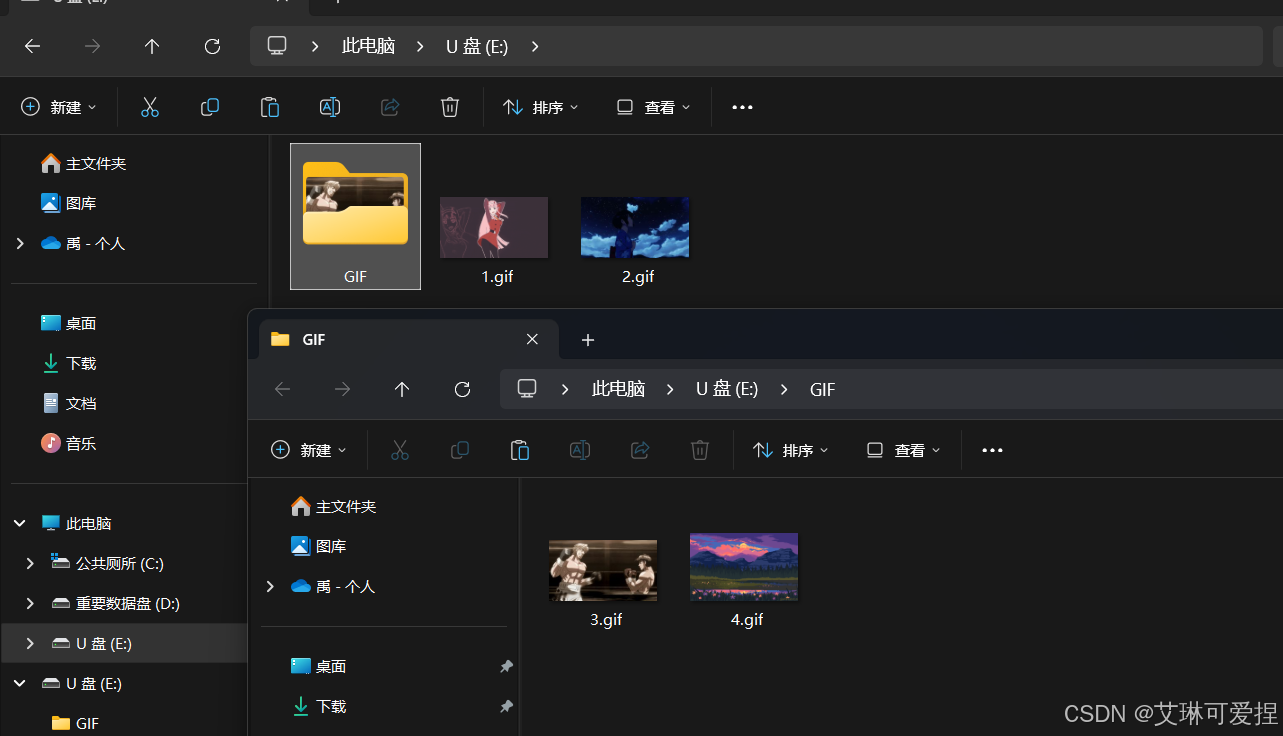The image size is (1283, 736).
Task: Open 图库 from the sidebar
Action: [79, 202]
